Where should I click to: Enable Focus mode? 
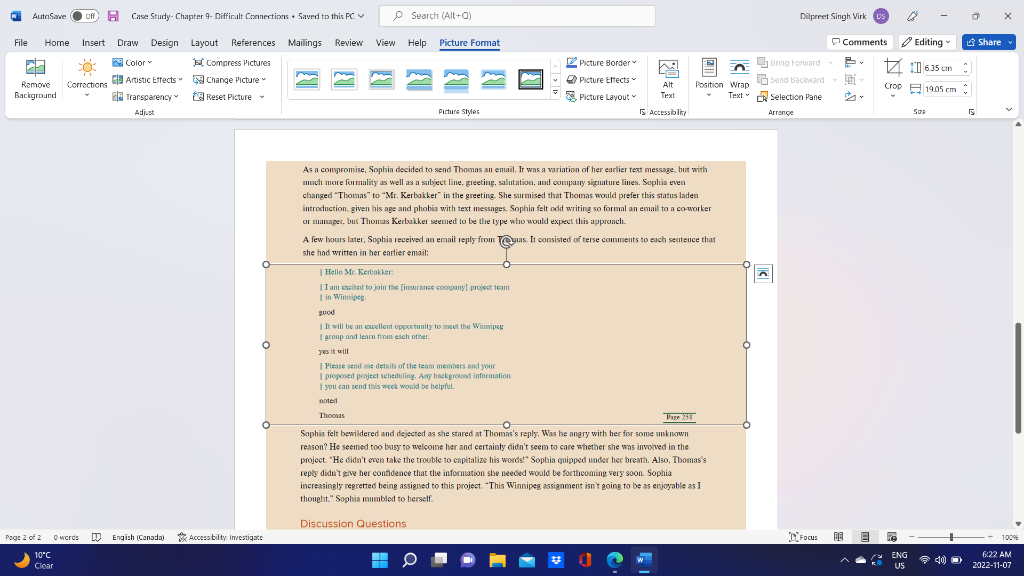coord(803,537)
